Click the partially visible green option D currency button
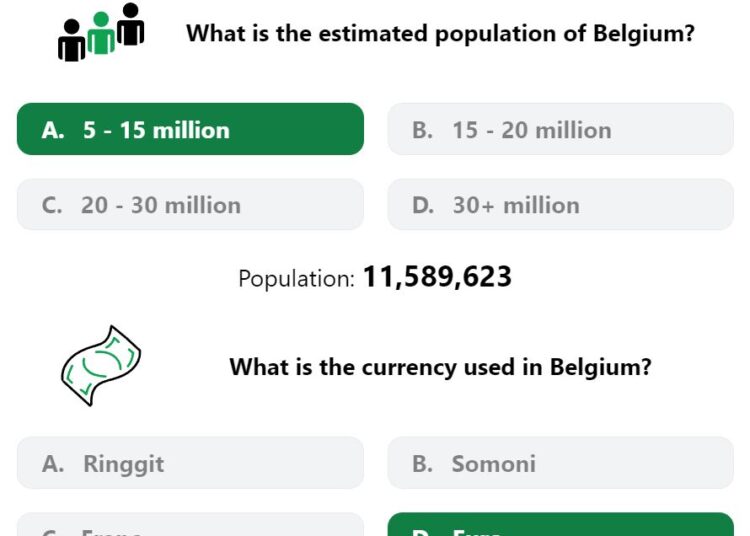Screen dimensions: 750x536 [560, 525]
